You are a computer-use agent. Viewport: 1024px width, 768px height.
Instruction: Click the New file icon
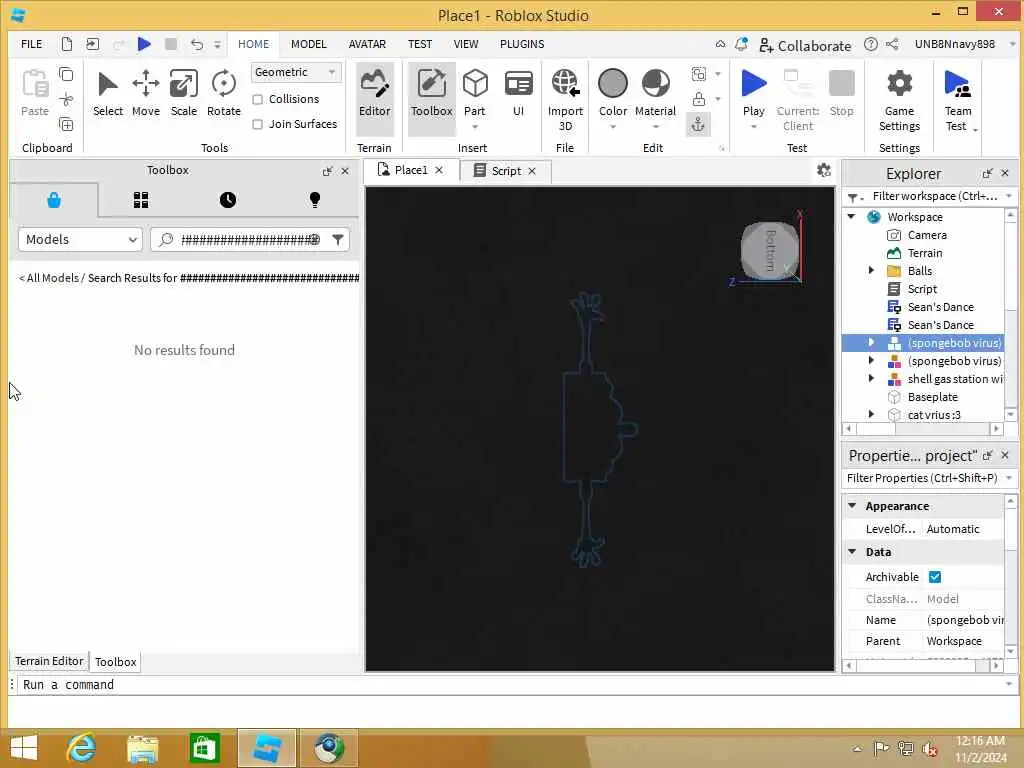click(x=67, y=44)
